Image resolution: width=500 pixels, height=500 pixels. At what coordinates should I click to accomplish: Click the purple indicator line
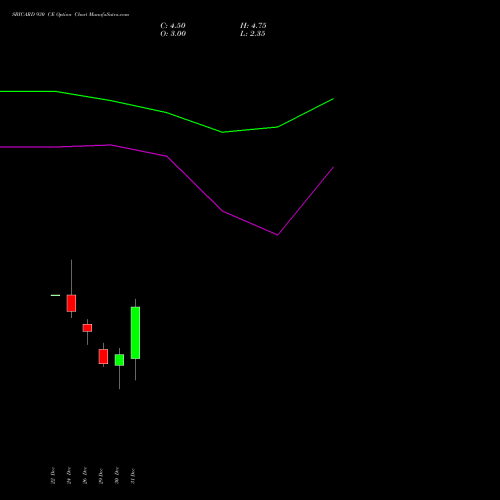point(167,156)
